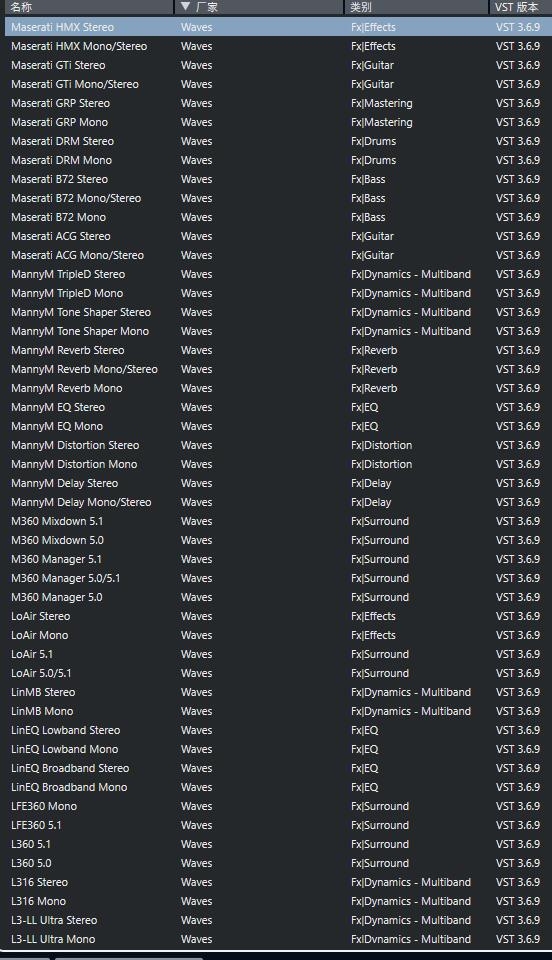Choose MannyM Distortion Mono row
This screenshot has height=960, width=552.
pyautogui.click(x=278, y=463)
